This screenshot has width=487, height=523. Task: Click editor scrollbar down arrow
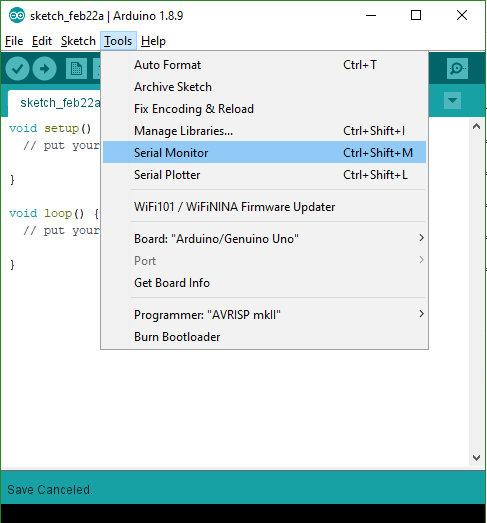476,458
